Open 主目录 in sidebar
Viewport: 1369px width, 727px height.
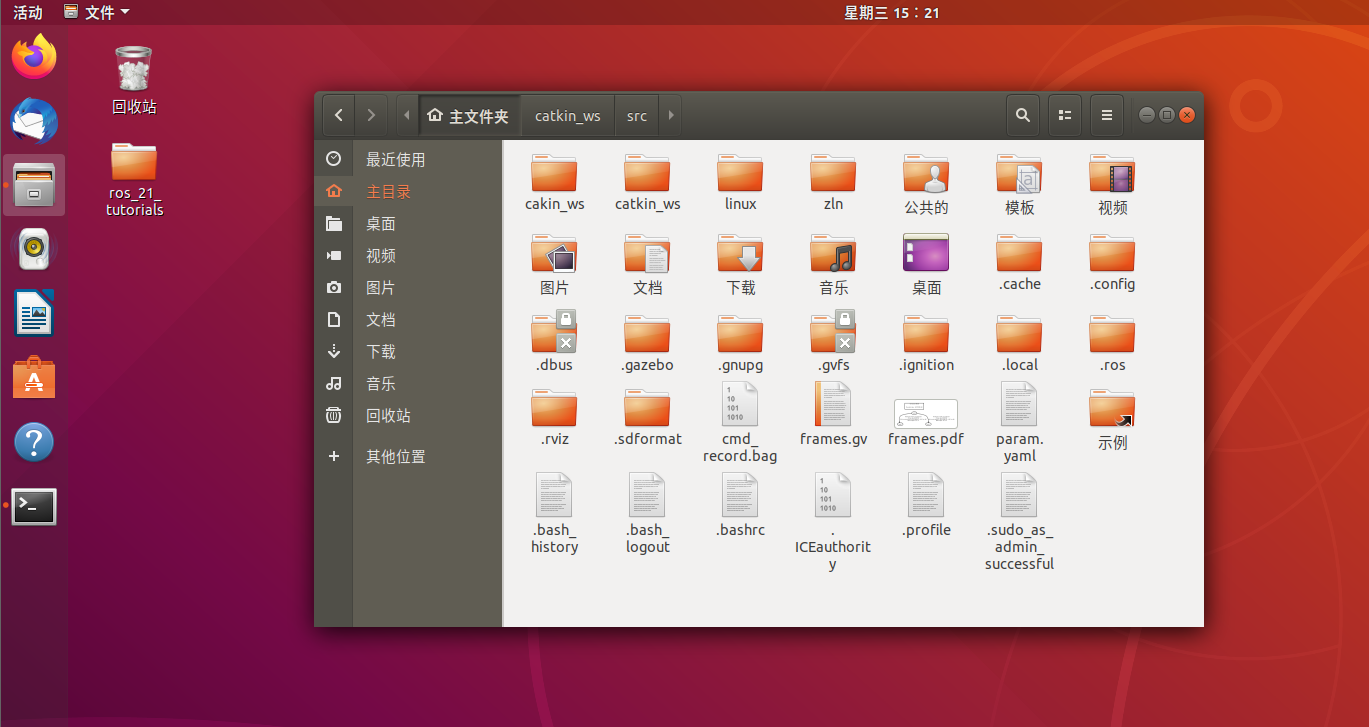[408, 191]
